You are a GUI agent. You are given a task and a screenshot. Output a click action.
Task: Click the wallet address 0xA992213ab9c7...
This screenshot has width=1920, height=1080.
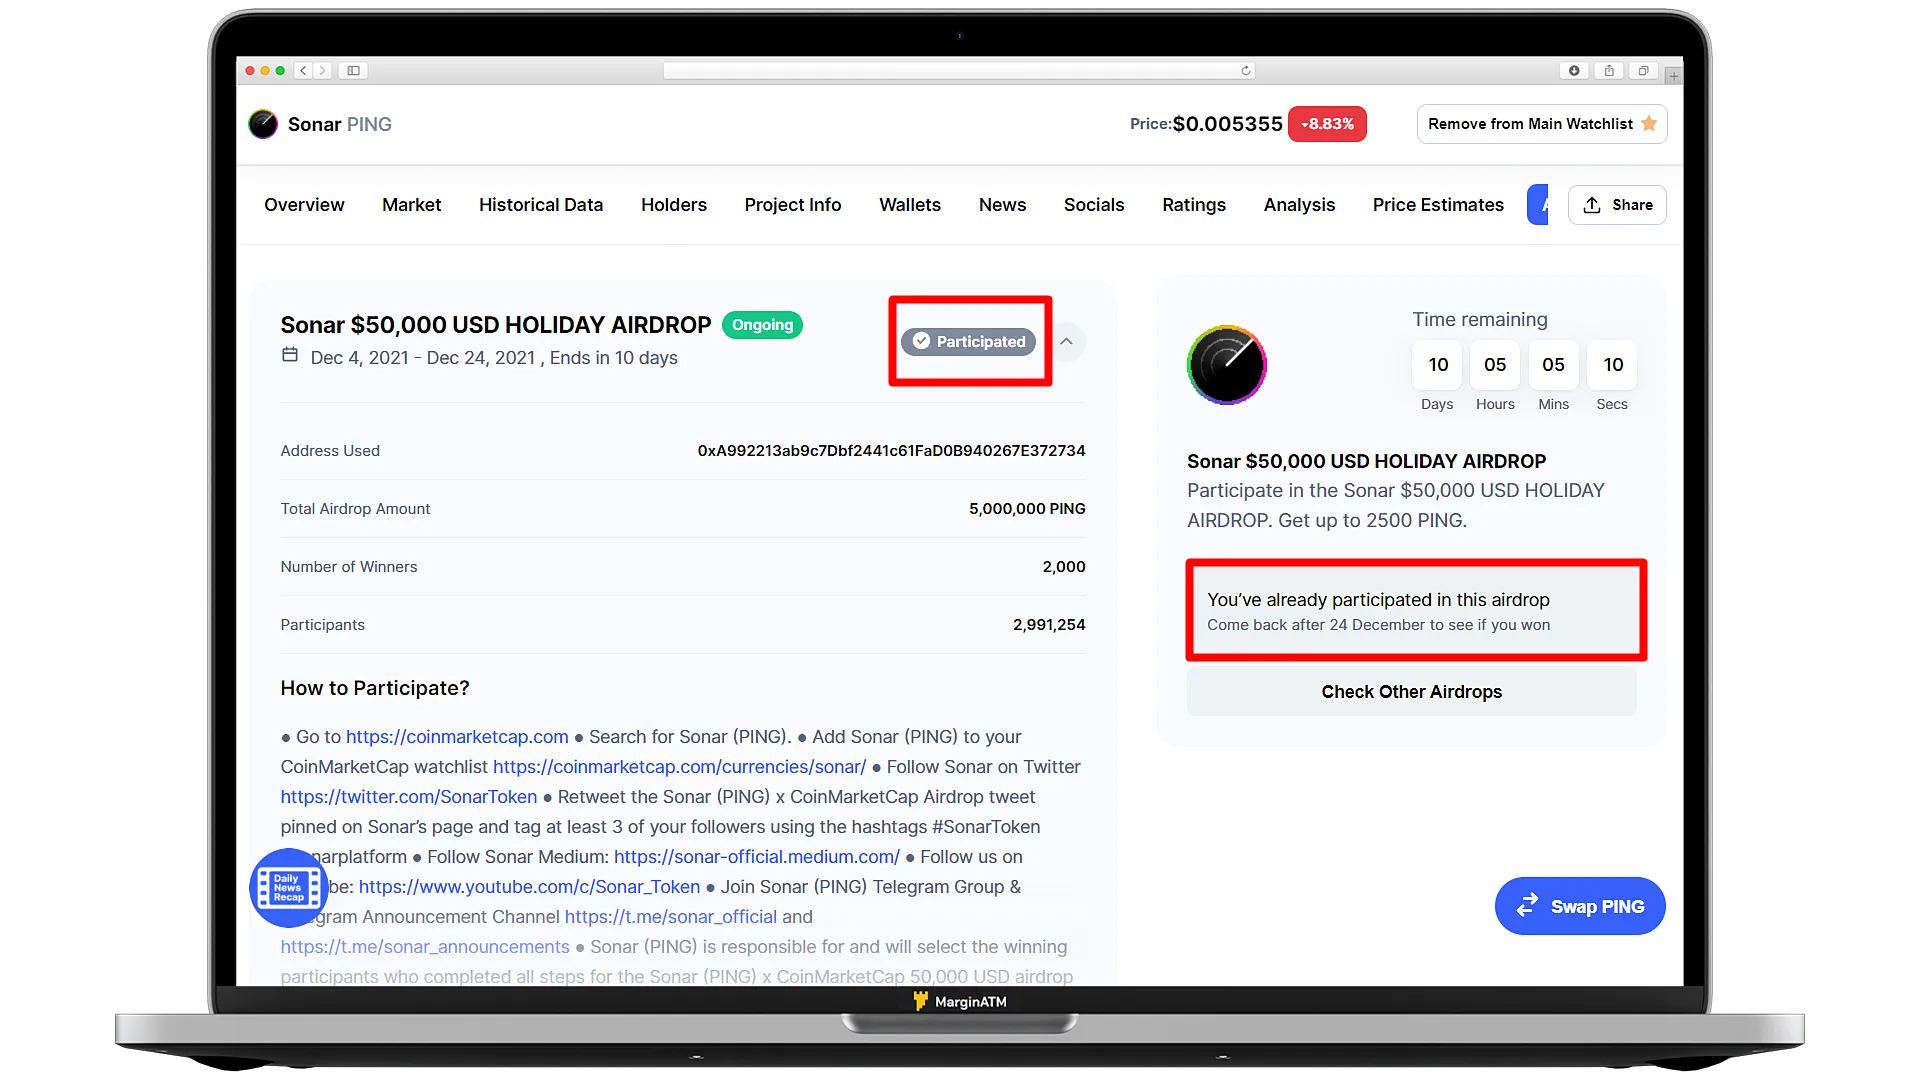(x=891, y=451)
